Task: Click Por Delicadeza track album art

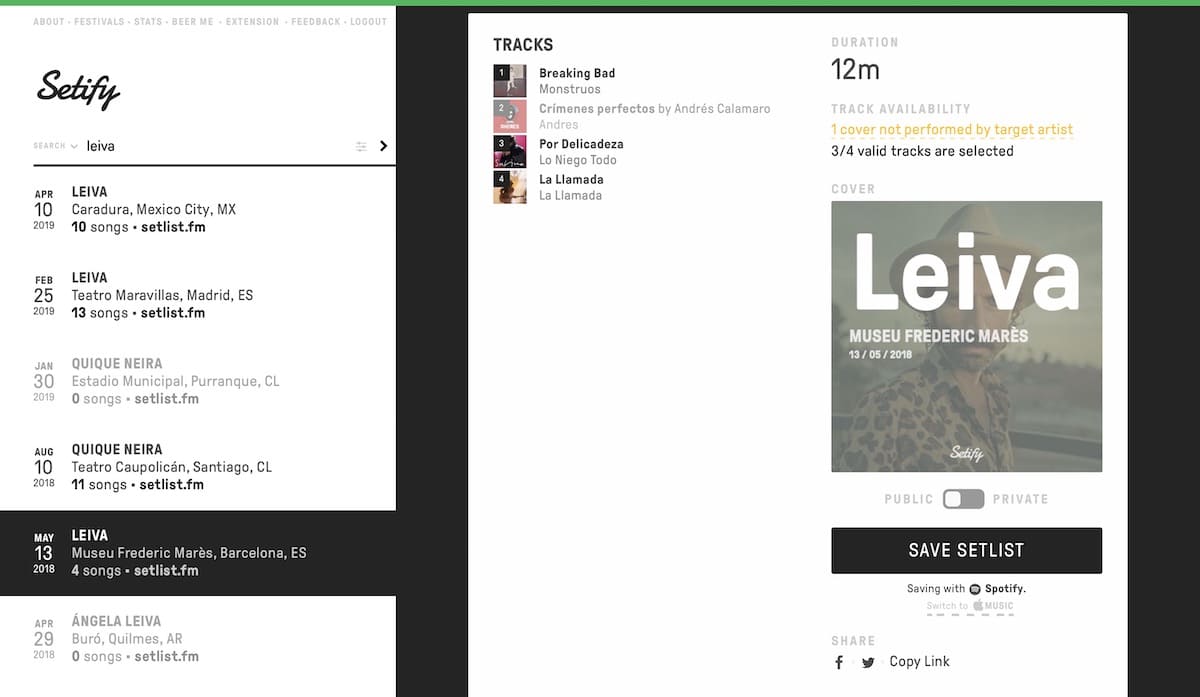Action: pos(509,152)
